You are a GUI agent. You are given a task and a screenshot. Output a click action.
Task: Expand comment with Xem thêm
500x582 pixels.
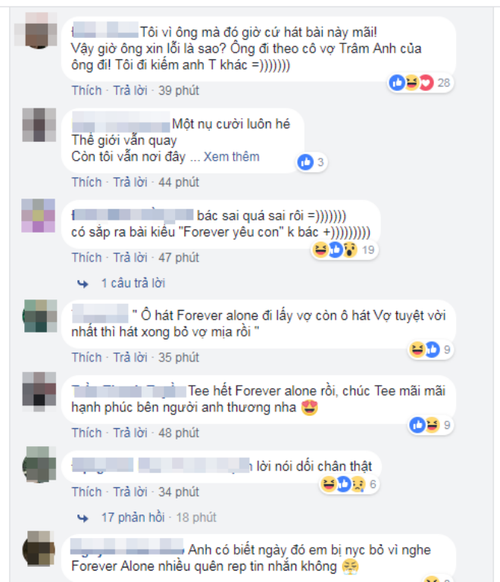[x=231, y=157]
